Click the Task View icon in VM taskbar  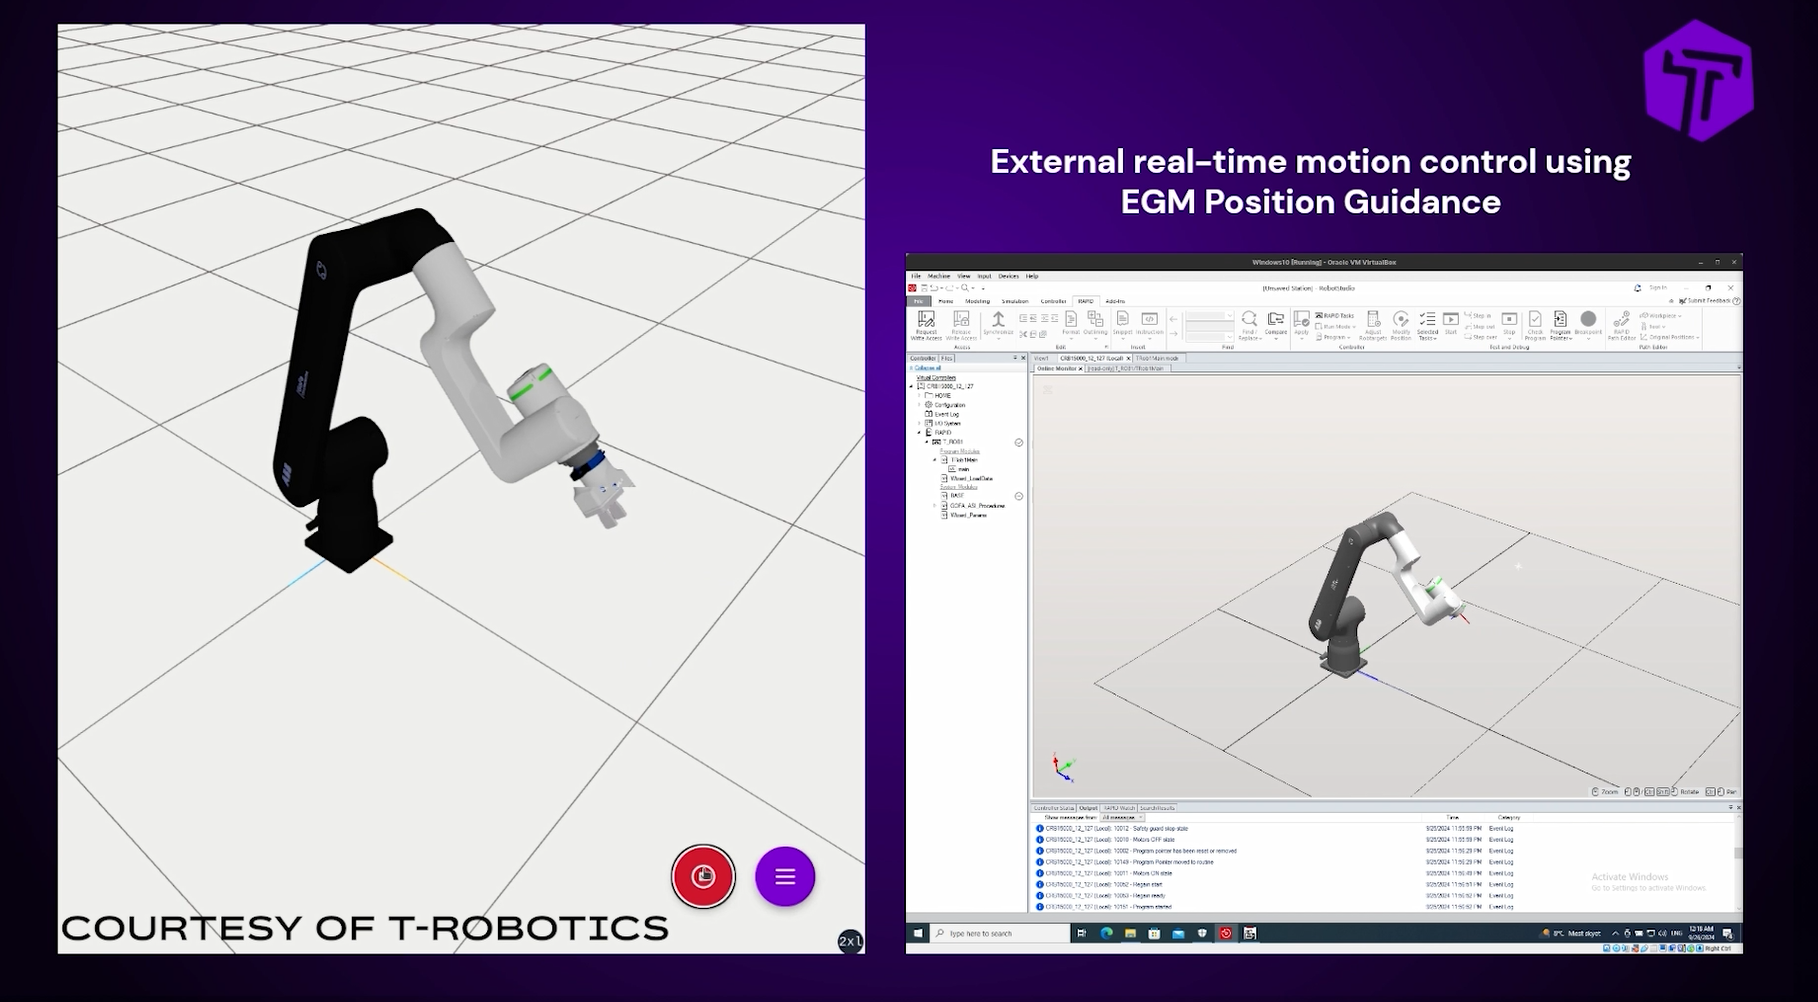pos(1081,933)
